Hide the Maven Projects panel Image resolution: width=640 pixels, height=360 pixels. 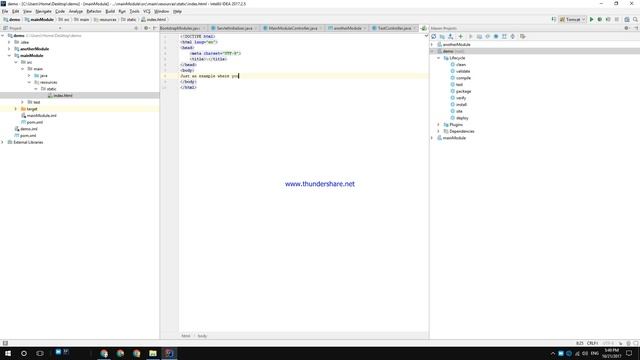pyautogui.click(x=636, y=28)
